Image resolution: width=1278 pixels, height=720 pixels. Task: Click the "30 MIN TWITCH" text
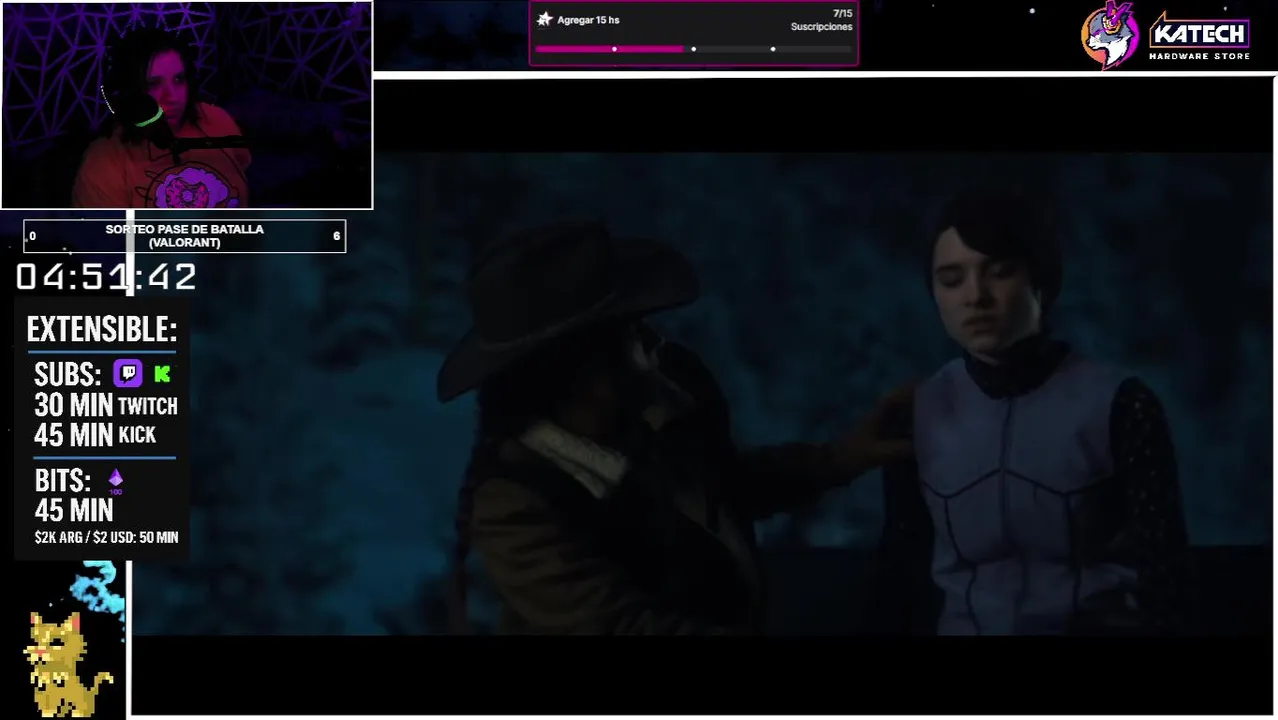(x=106, y=405)
